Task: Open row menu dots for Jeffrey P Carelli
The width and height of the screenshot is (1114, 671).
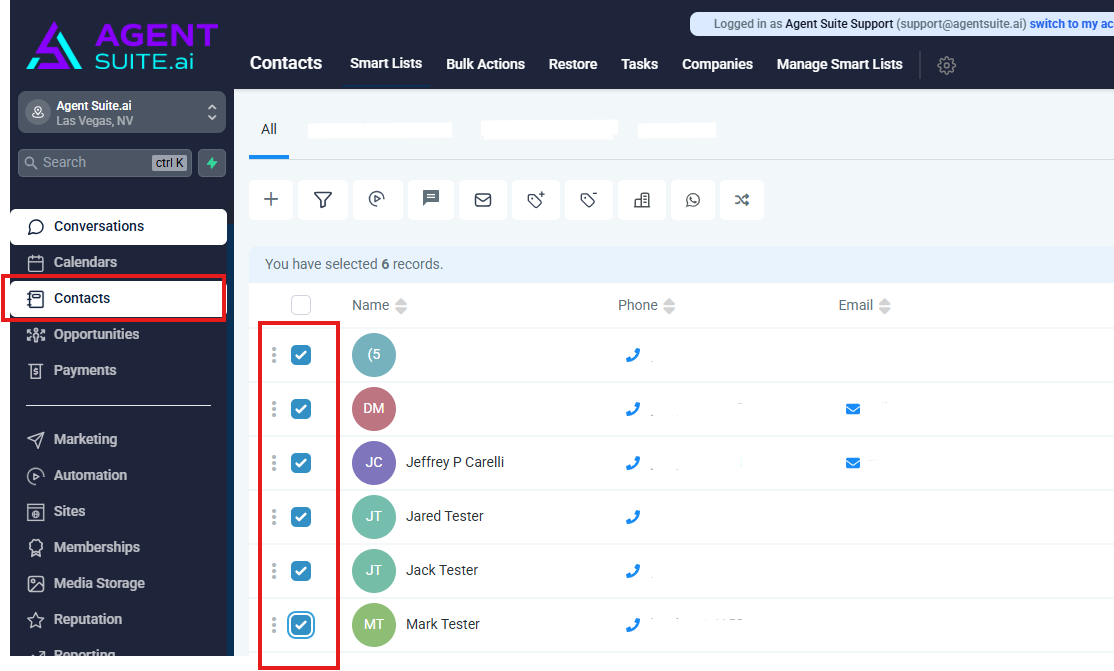Action: [274, 463]
